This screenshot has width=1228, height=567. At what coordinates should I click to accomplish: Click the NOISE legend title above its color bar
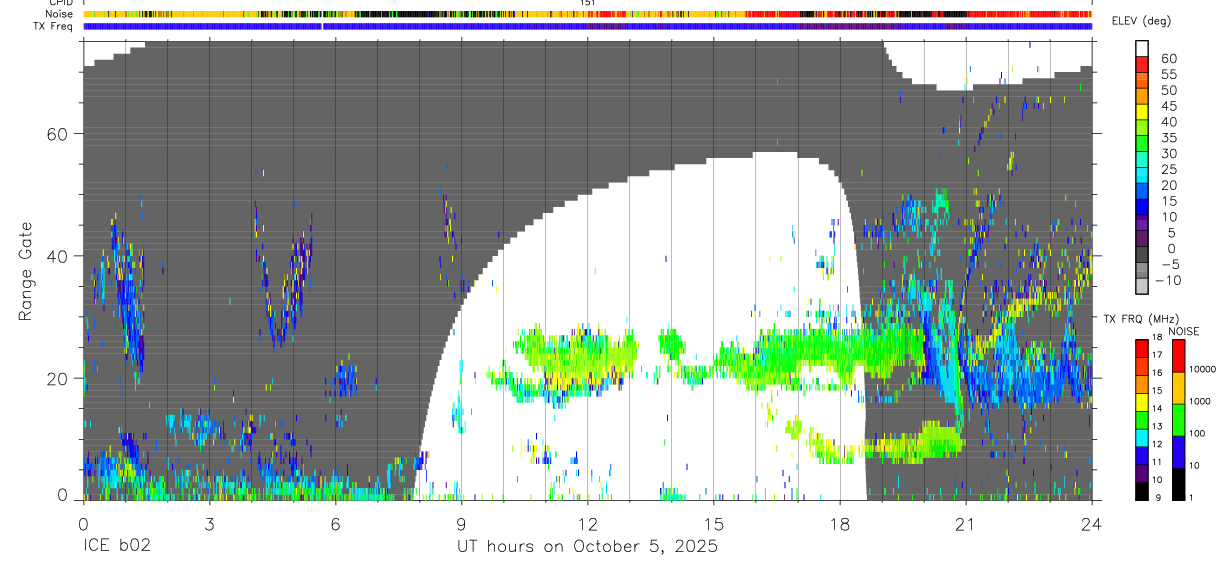1184,331
